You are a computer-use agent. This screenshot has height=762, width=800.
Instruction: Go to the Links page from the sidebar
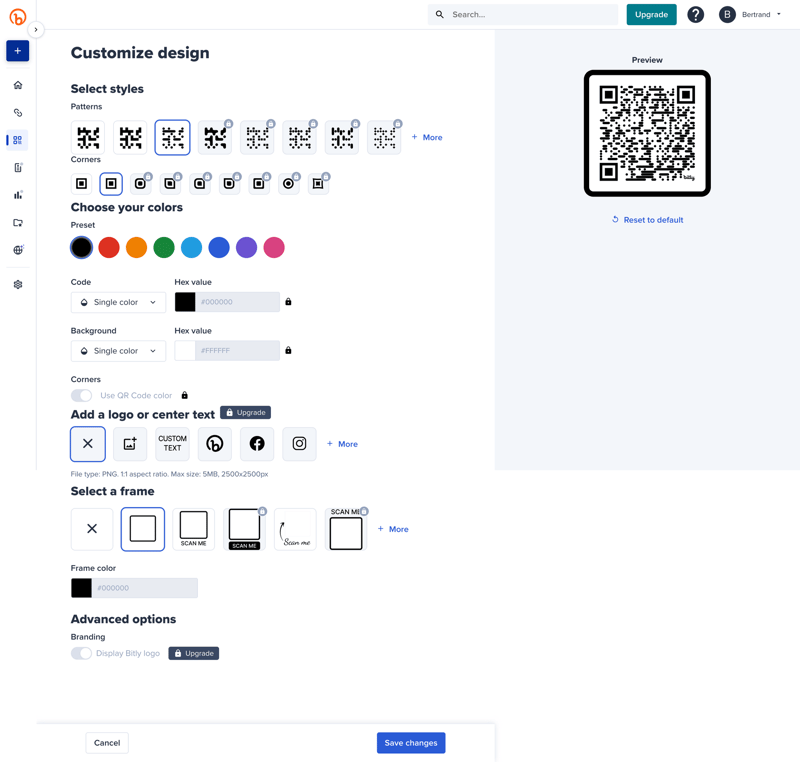pyautogui.click(x=16, y=112)
